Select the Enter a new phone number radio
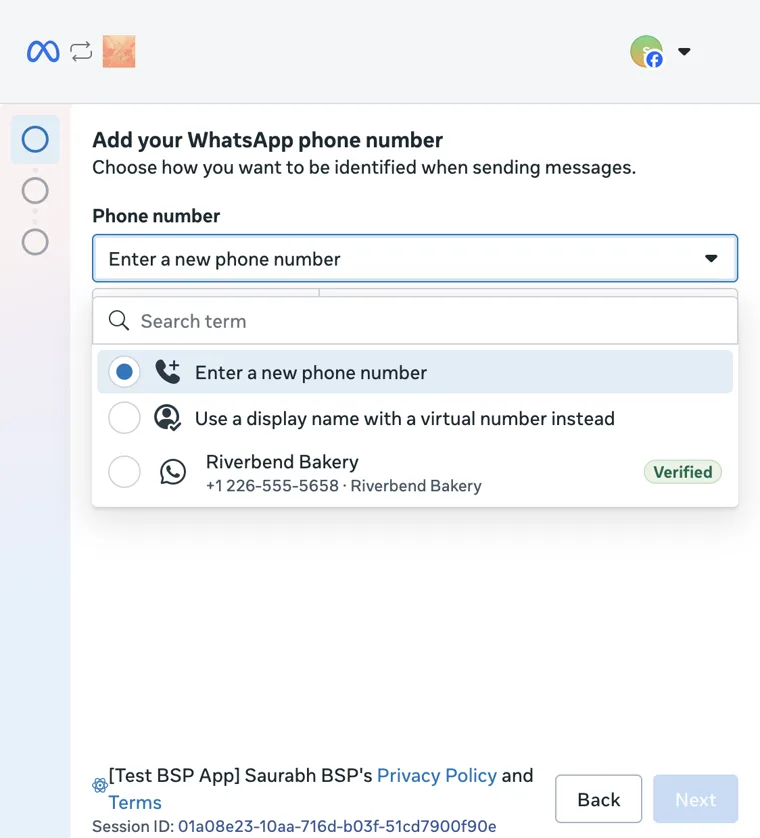Viewport: 760px width, 838px height. point(124,372)
